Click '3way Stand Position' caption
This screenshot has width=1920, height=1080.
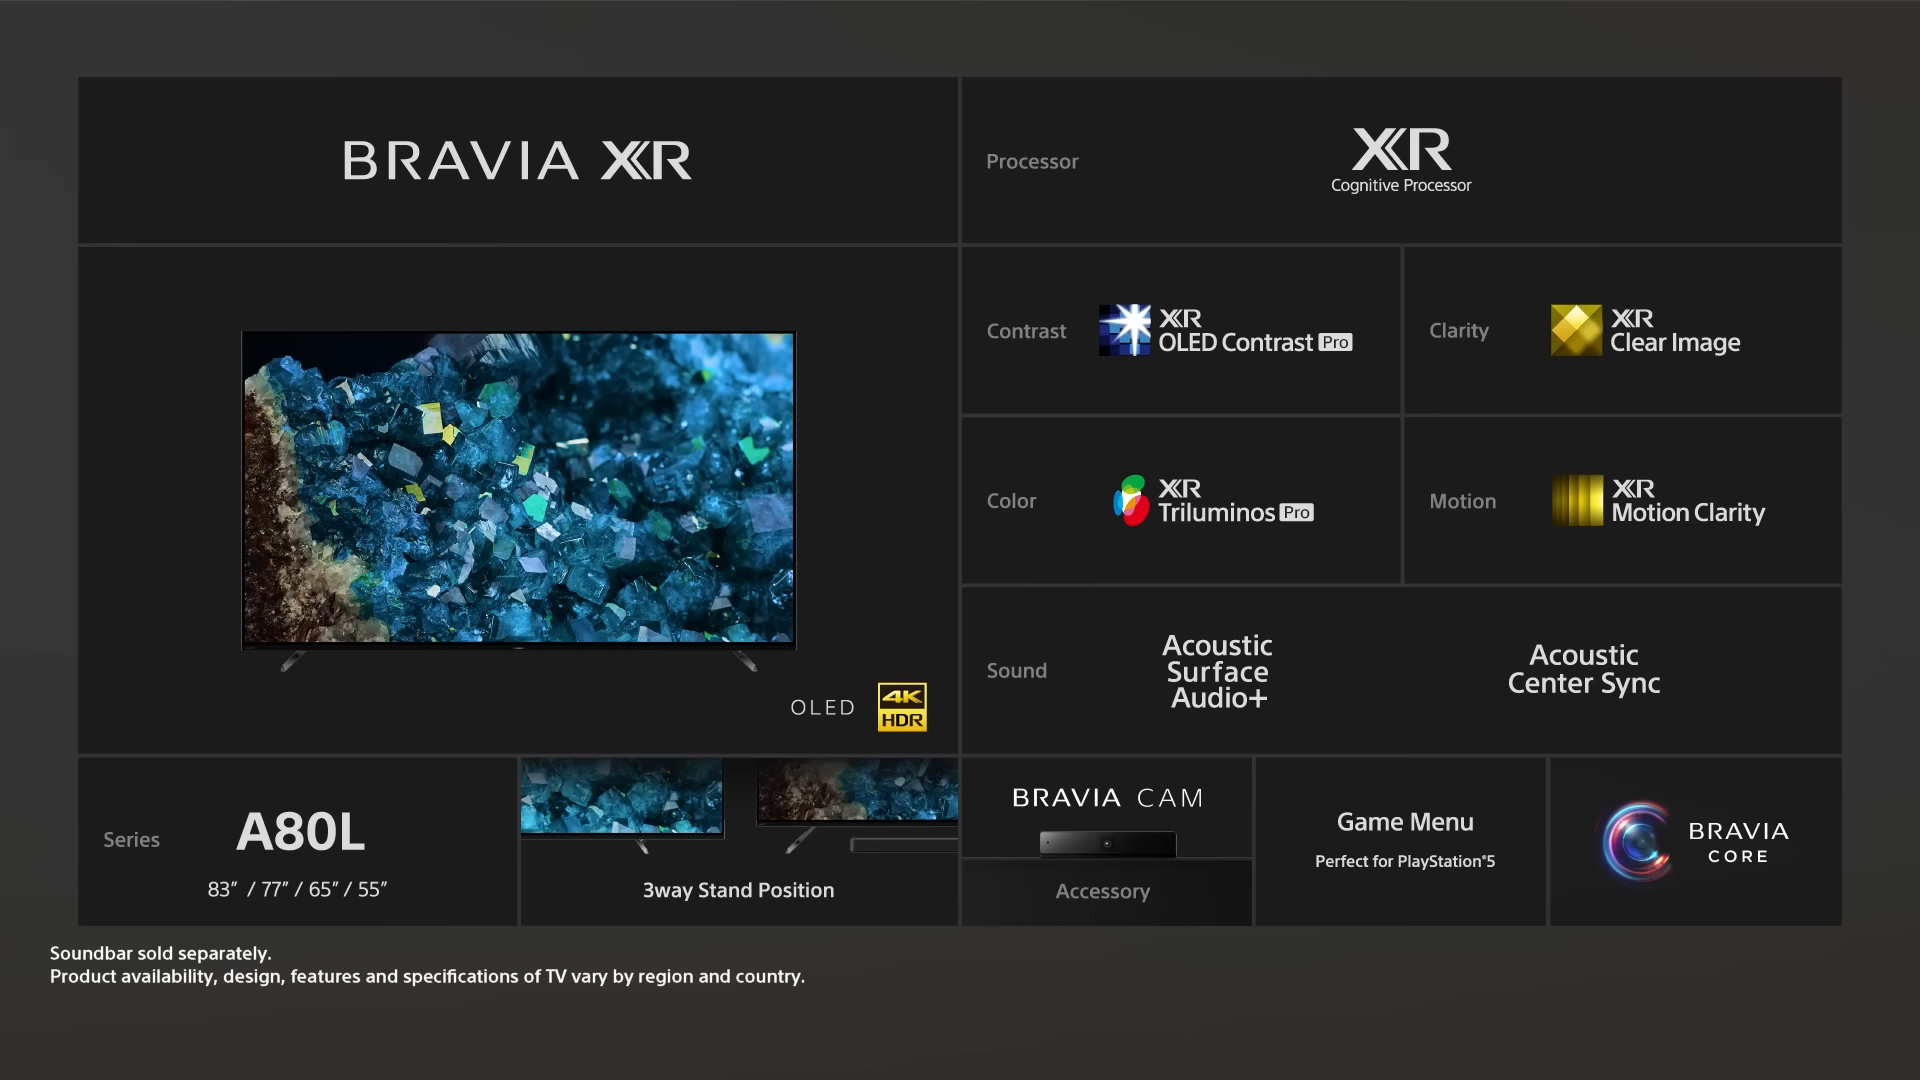738,890
